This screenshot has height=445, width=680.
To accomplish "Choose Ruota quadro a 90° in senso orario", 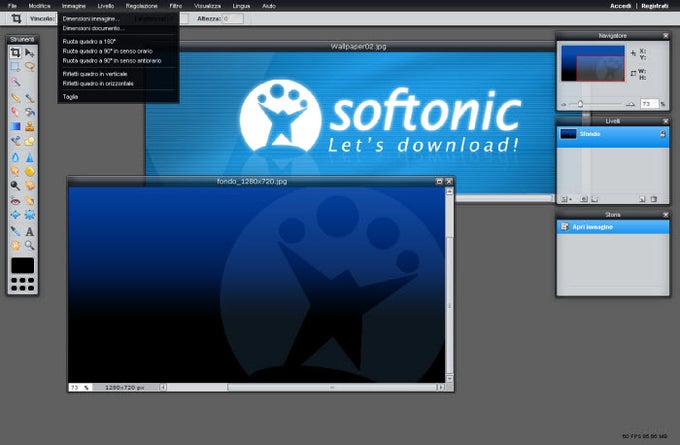I will (118, 51).
